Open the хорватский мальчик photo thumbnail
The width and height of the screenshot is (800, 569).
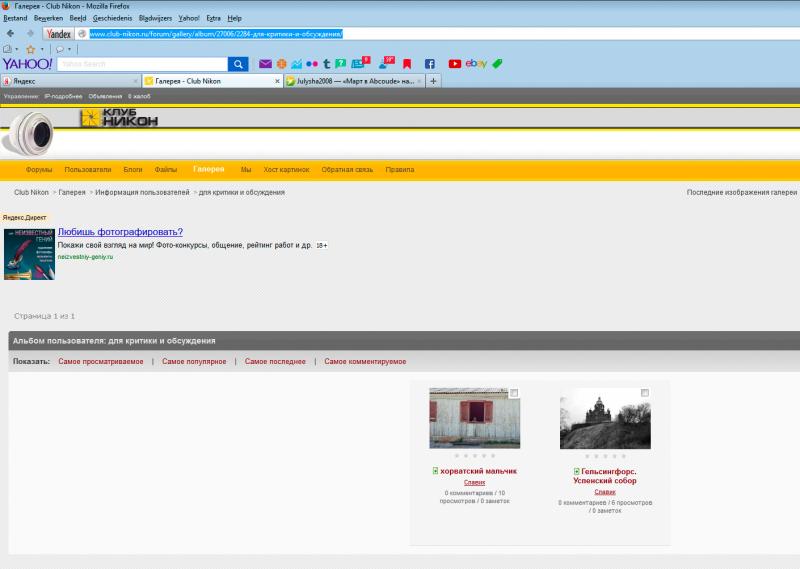[x=474, y=418]
